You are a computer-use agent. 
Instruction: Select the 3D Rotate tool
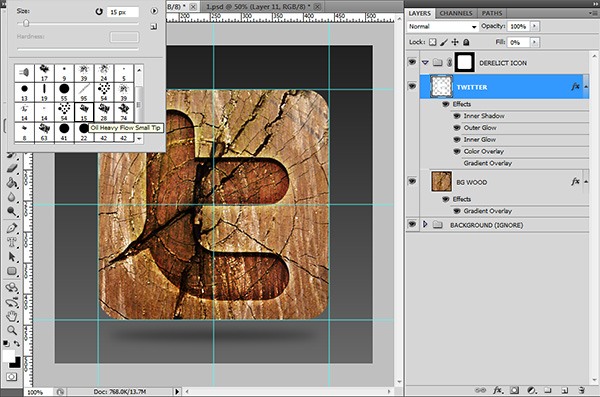12,288
